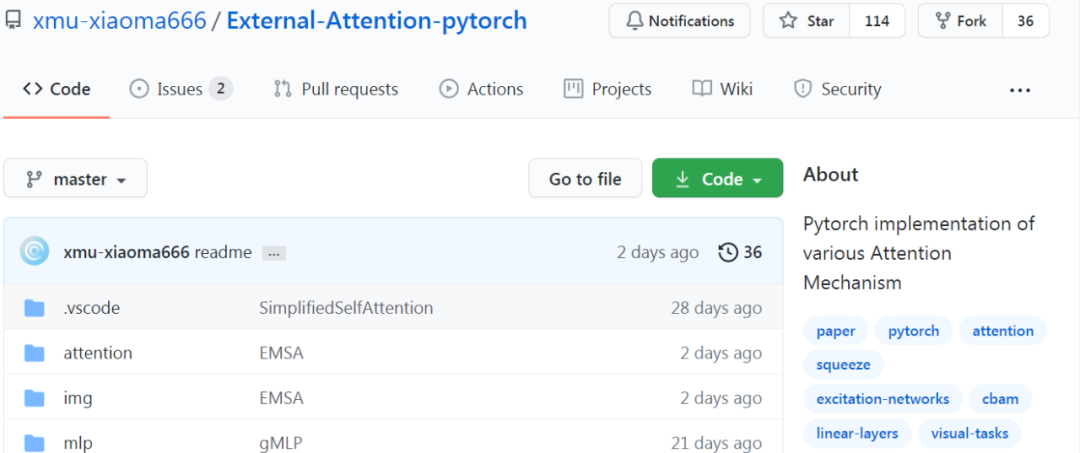Select the pytorch topic tag
The image size is (1080, 453).
[913, 330]
